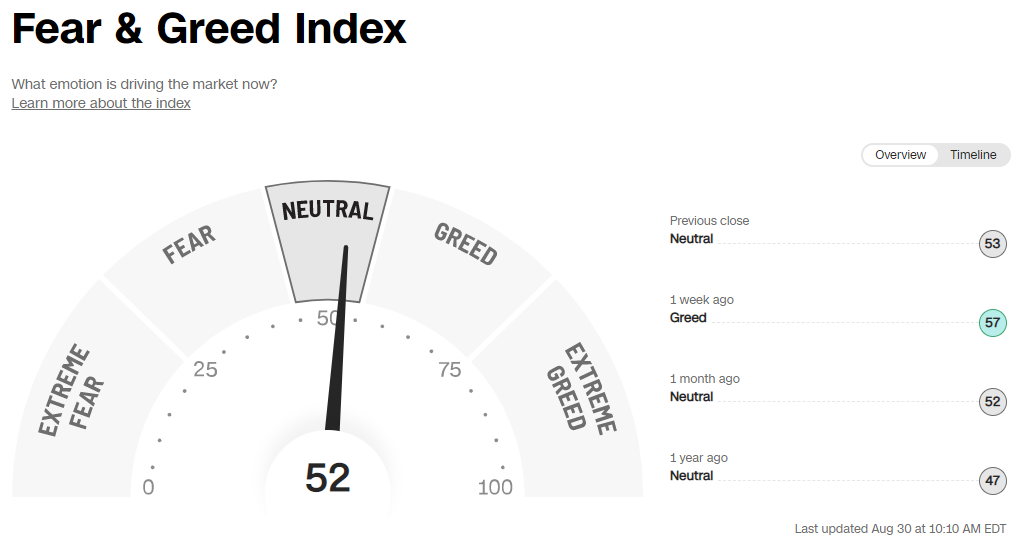Click the 75 mark on gauge scale
This screenshot has height=545, width=1024.
tap(450, 370)
